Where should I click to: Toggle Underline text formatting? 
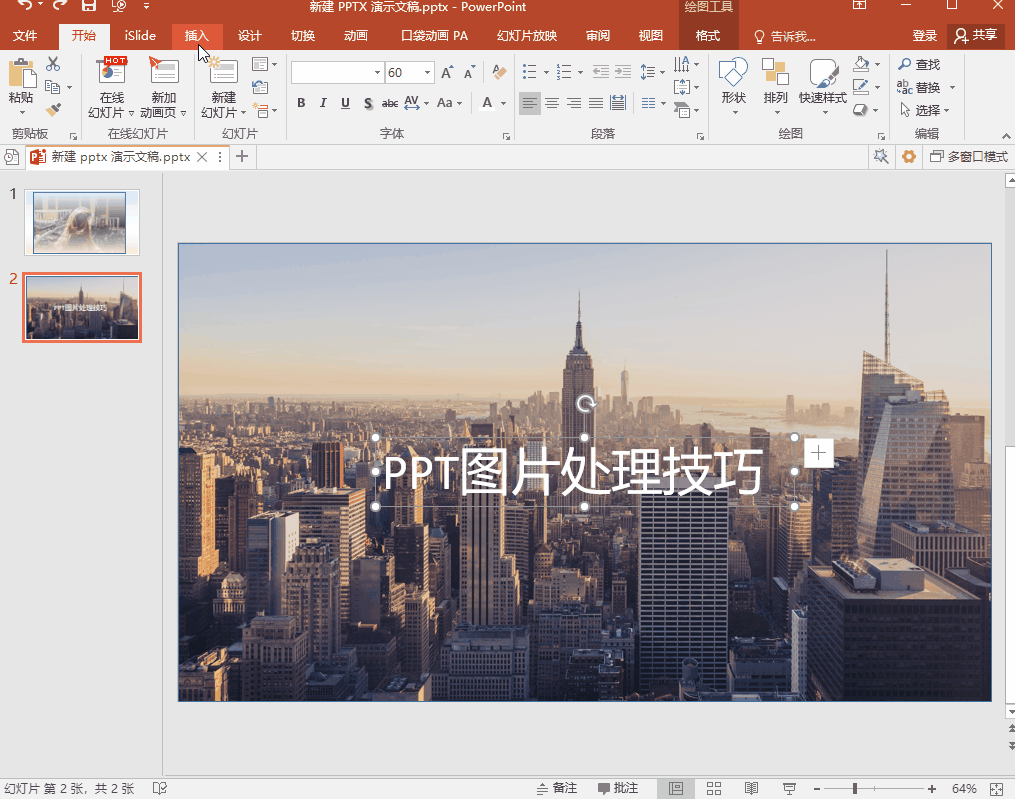[x=345, y=103]
